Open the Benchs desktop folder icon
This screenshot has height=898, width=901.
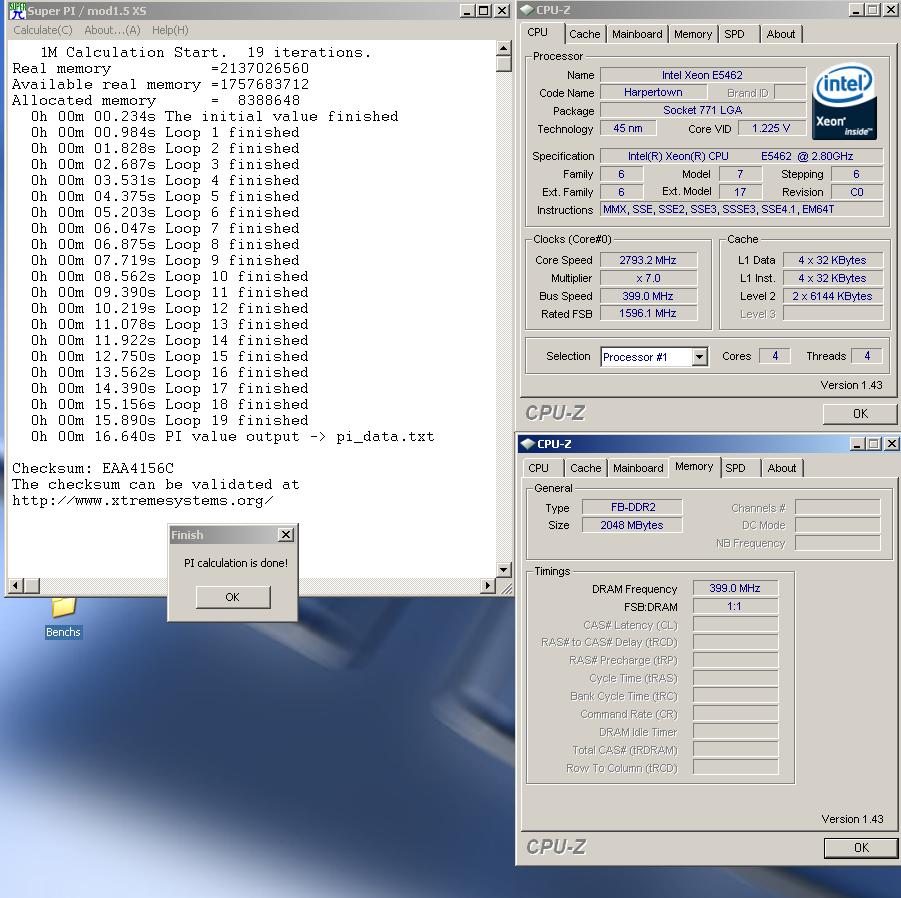coord(63,617)
